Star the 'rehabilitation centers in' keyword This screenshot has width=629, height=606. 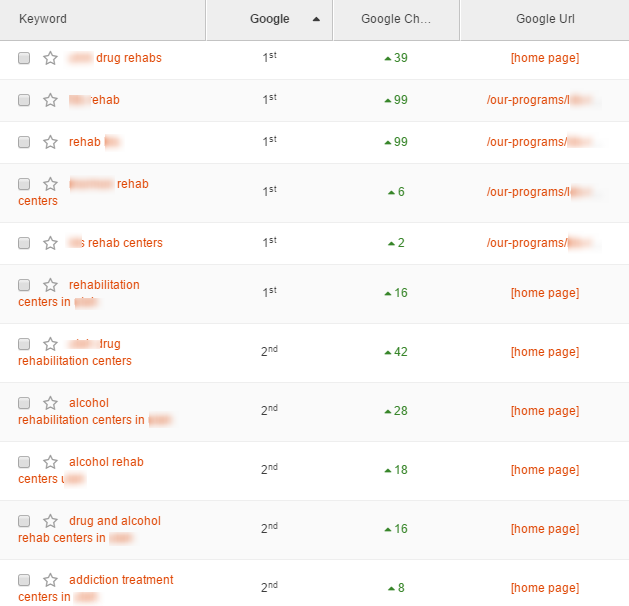(50, 285)
